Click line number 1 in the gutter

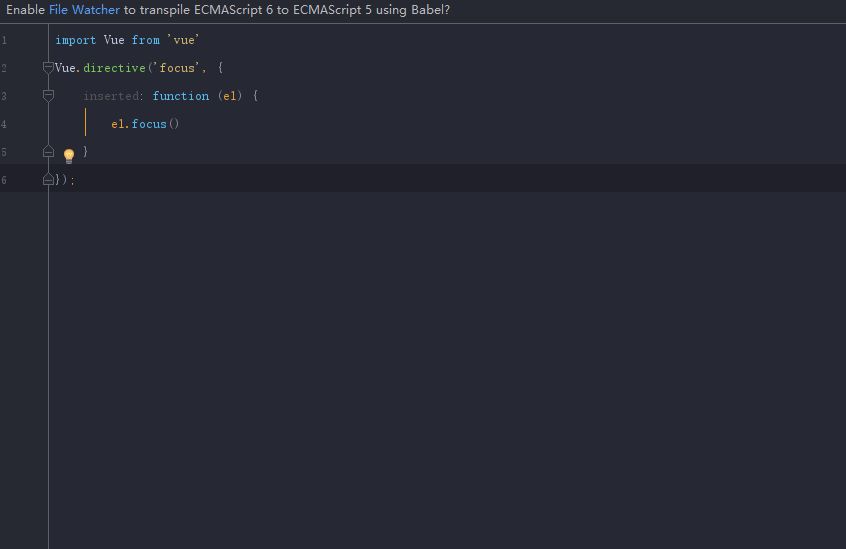pyautogui.click(x=4, y=40)
